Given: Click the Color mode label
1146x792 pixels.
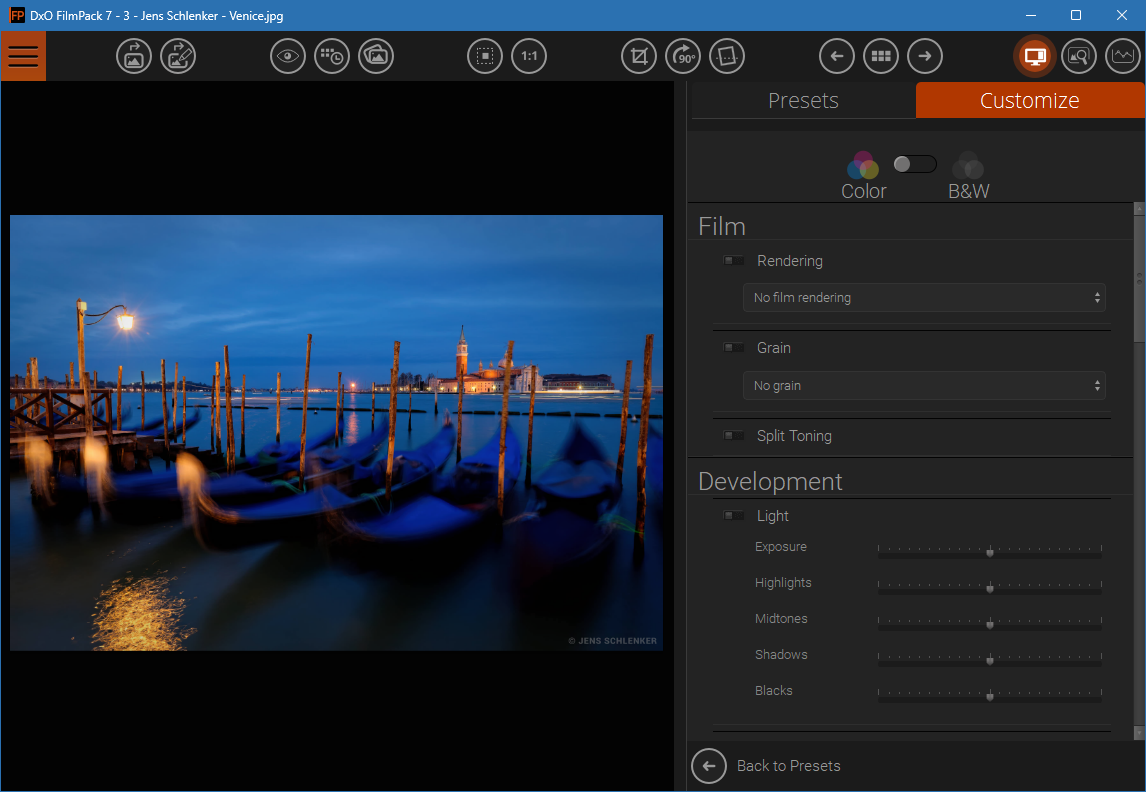Looking at the screenshot, I should coord(863,191).
